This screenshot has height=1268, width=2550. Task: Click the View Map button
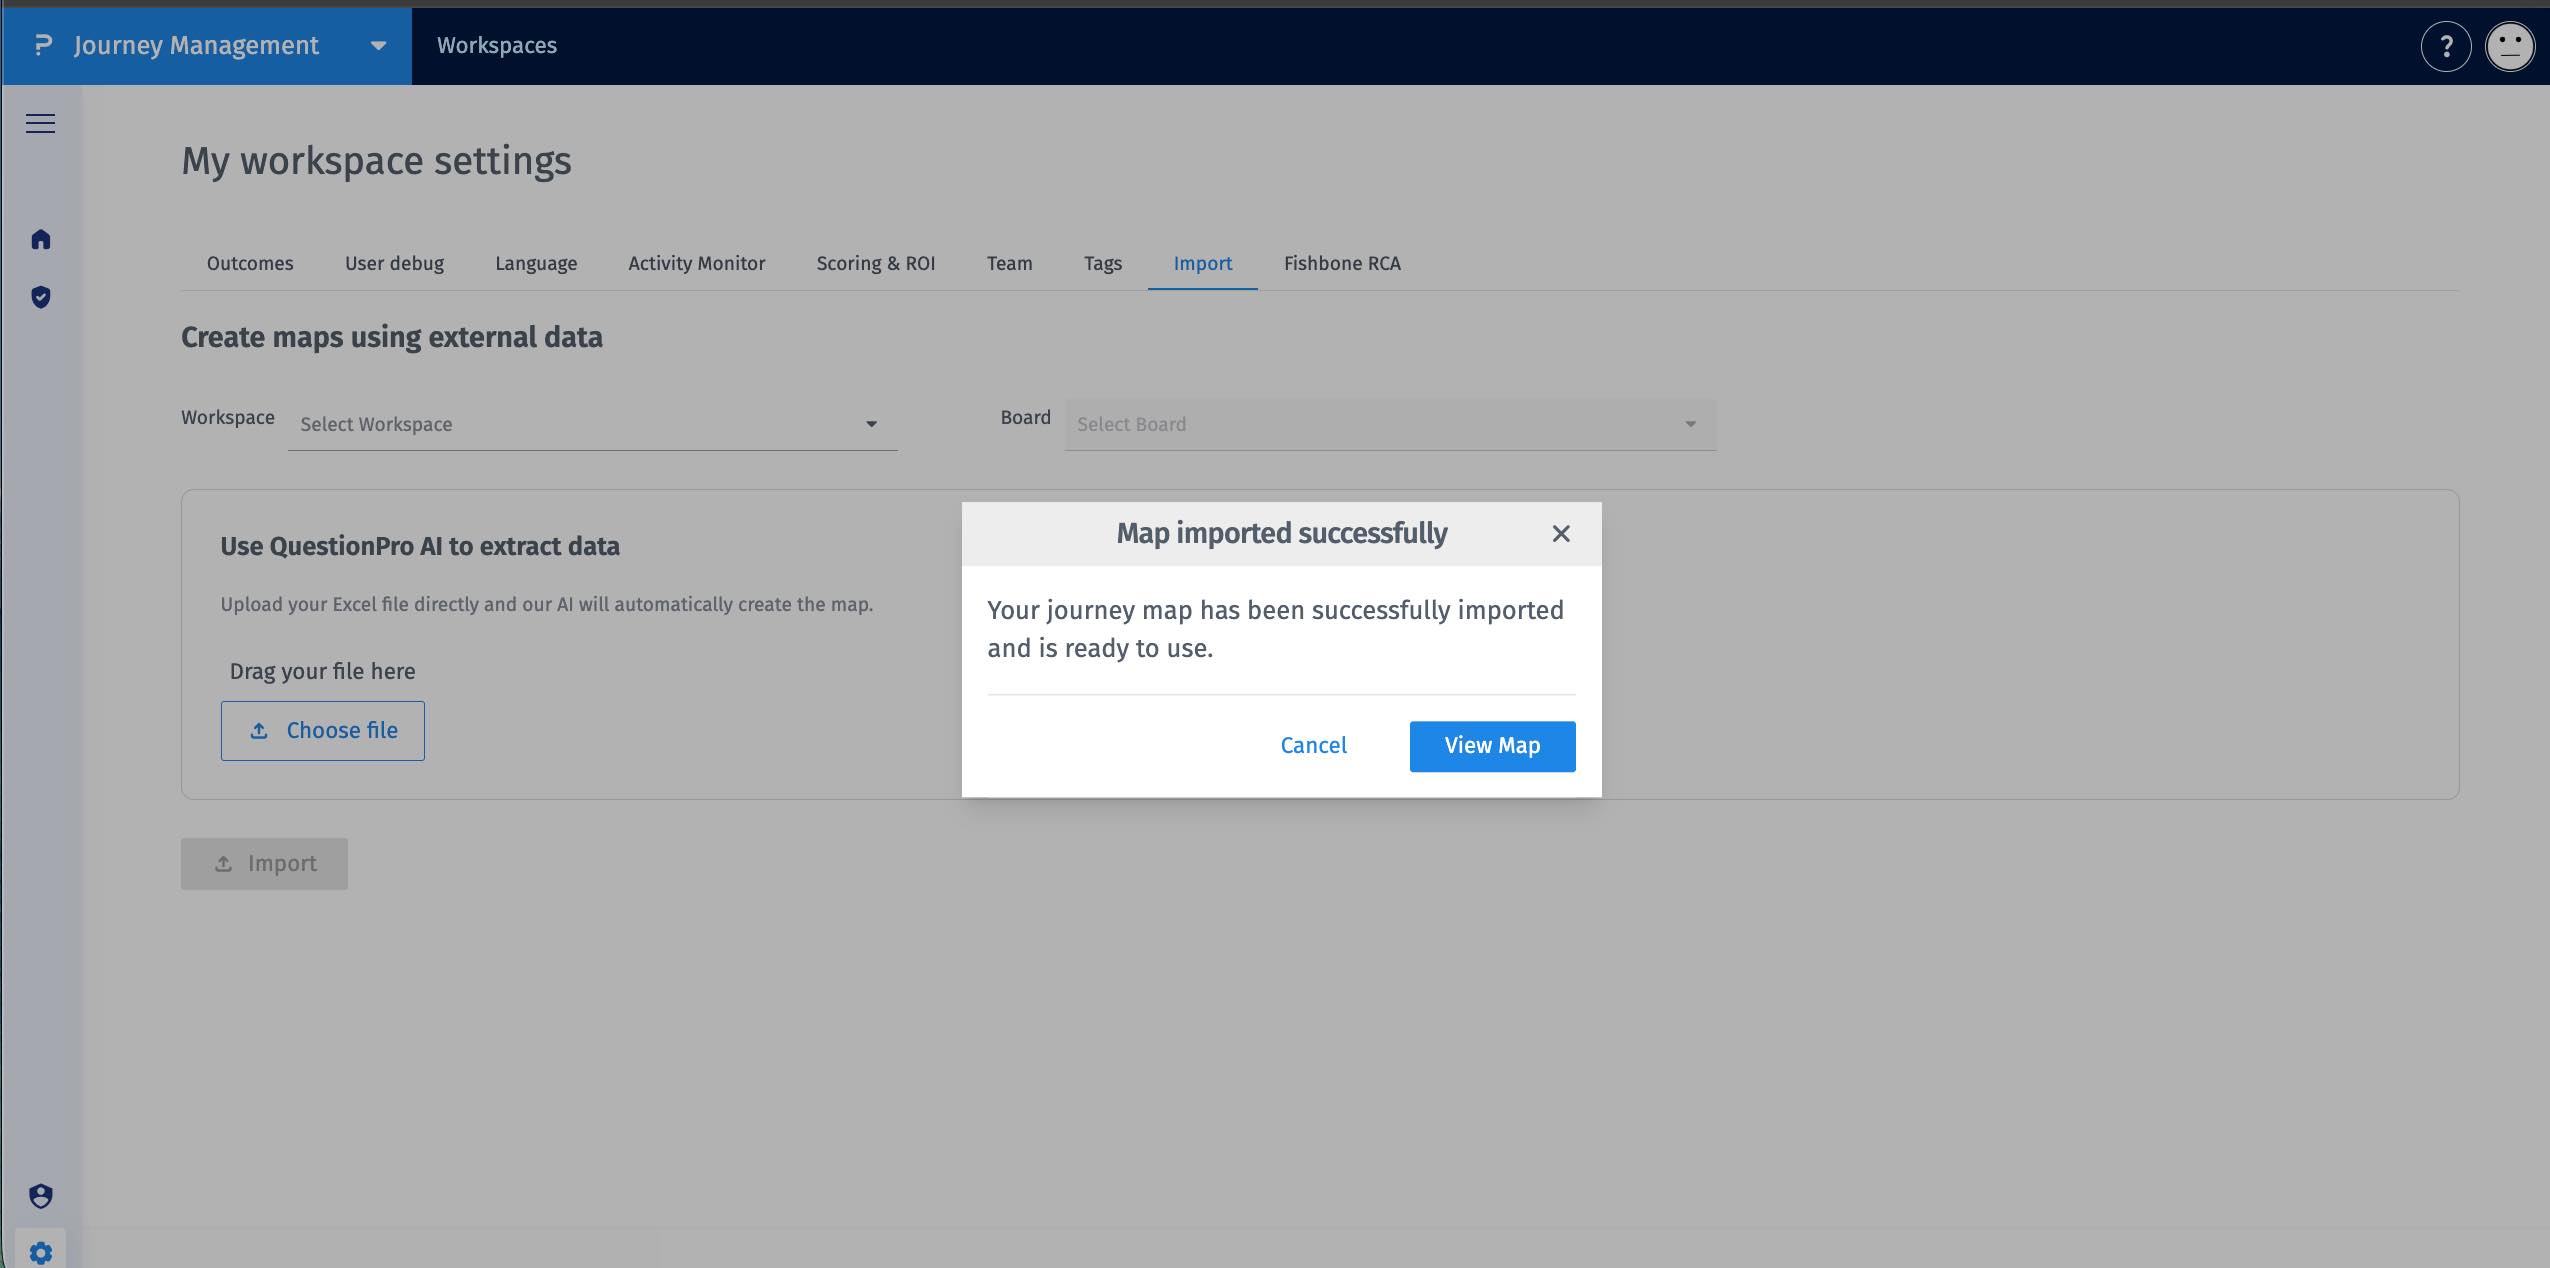tap(1491, 746)
